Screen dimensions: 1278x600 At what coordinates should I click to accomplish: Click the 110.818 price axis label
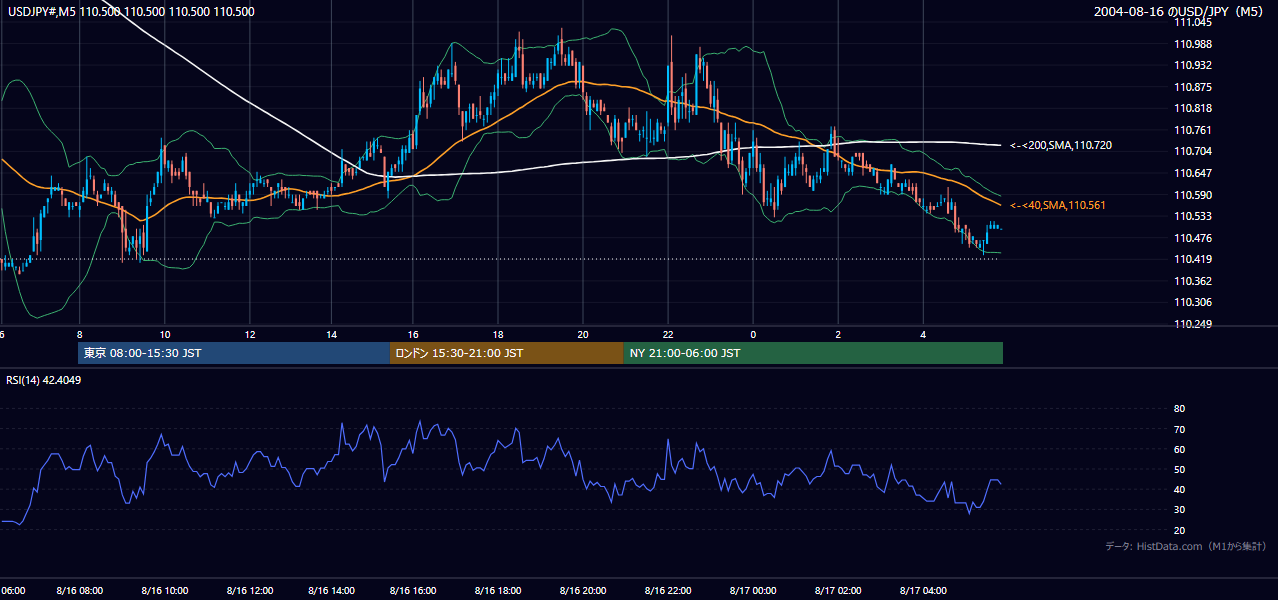tap(1194, 108)
